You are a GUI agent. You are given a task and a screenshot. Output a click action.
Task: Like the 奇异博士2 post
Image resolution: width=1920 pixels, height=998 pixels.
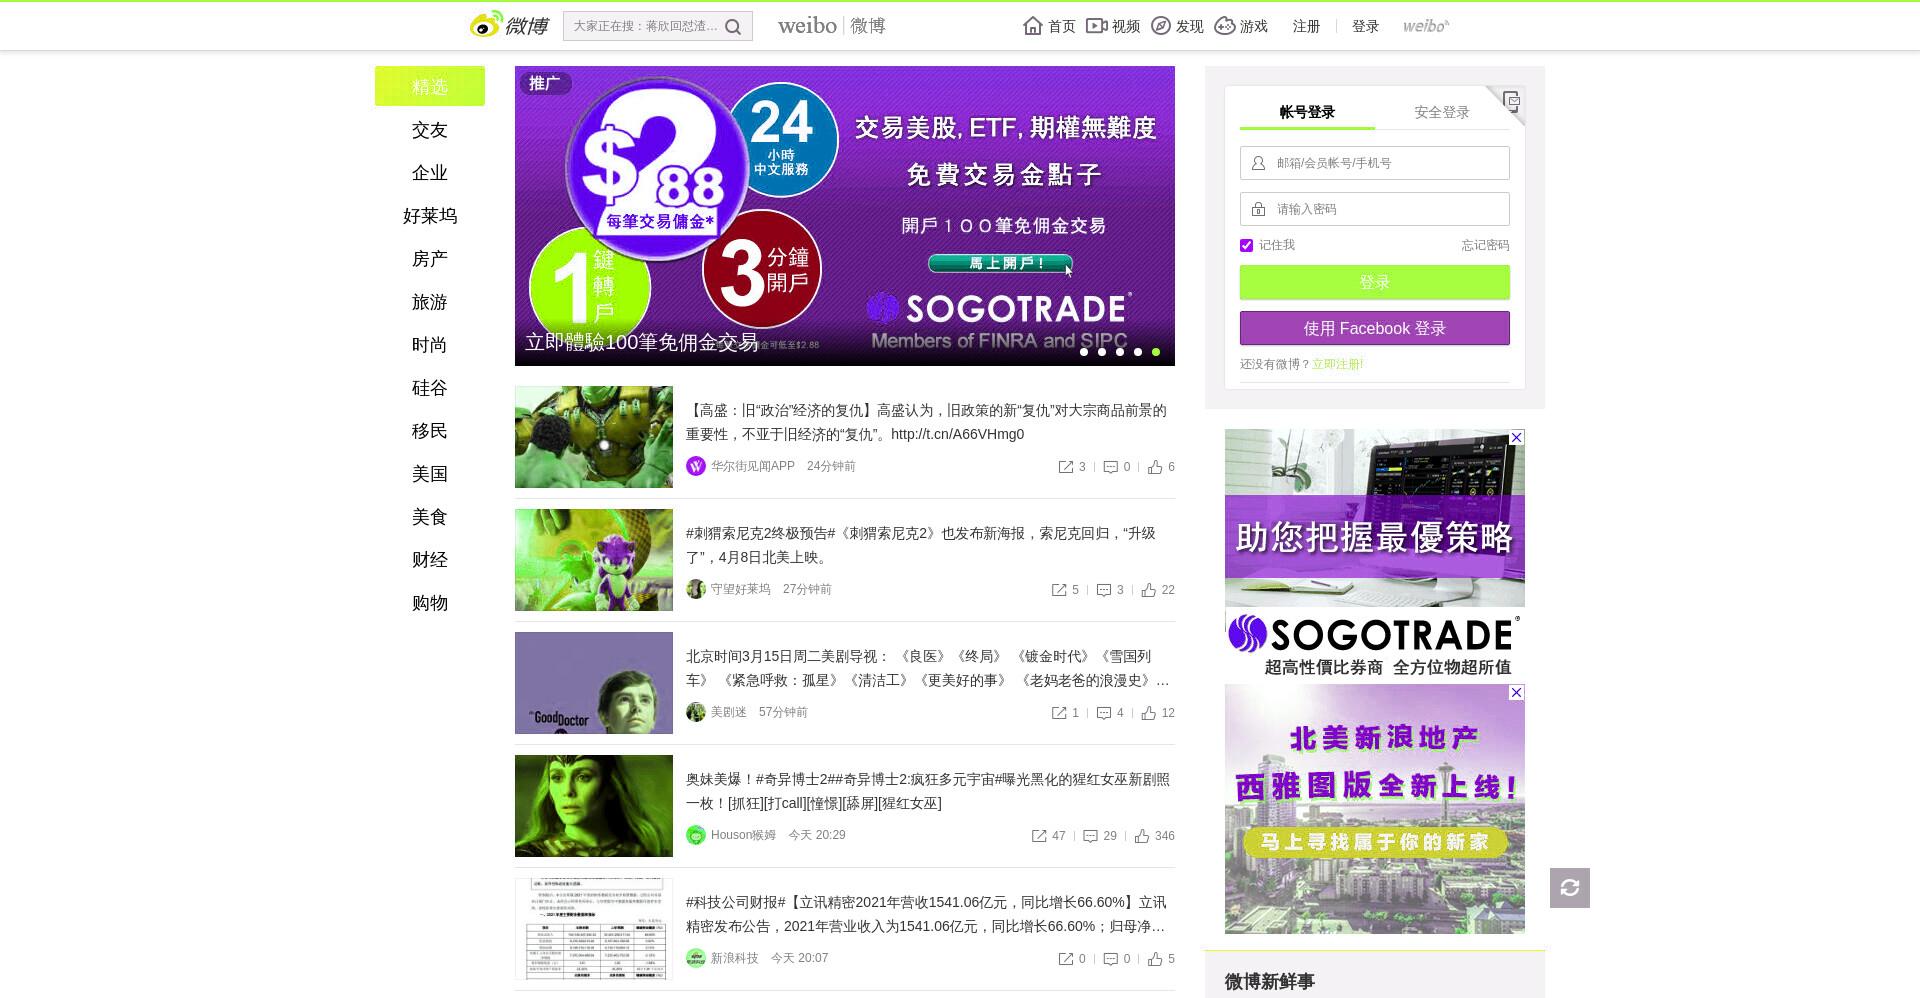tap(1142, 836)
